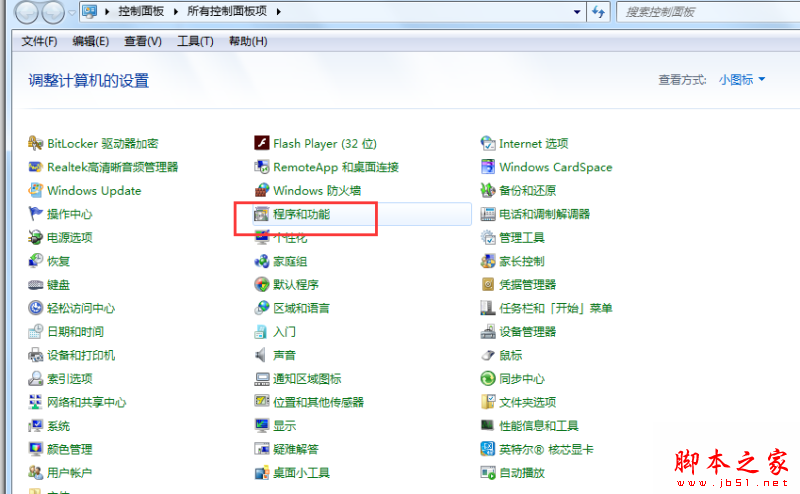This screenshot has width=800, height=494.
Task: Open the 任务栏和「开始」菜单 link
Action: (556, 308)
